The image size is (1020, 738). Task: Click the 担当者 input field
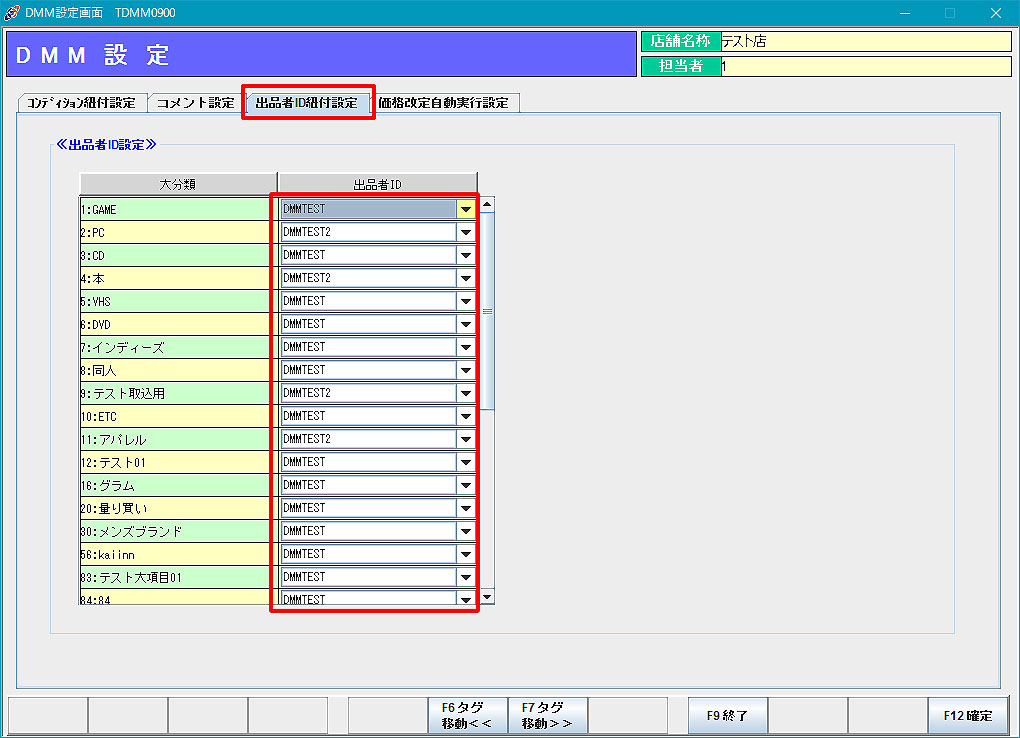click(x=865, y=66)
